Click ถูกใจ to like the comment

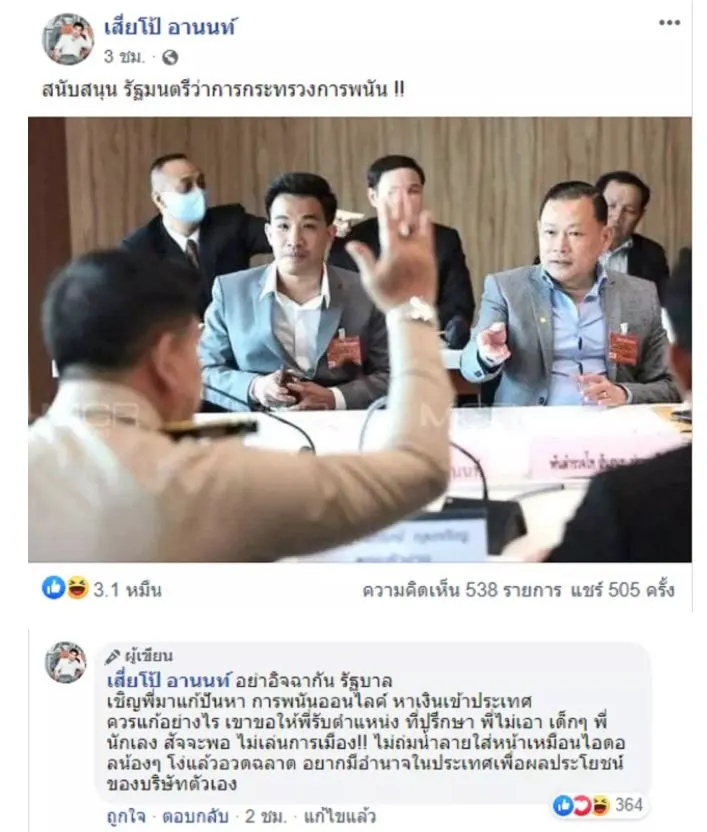pos(126,816)
